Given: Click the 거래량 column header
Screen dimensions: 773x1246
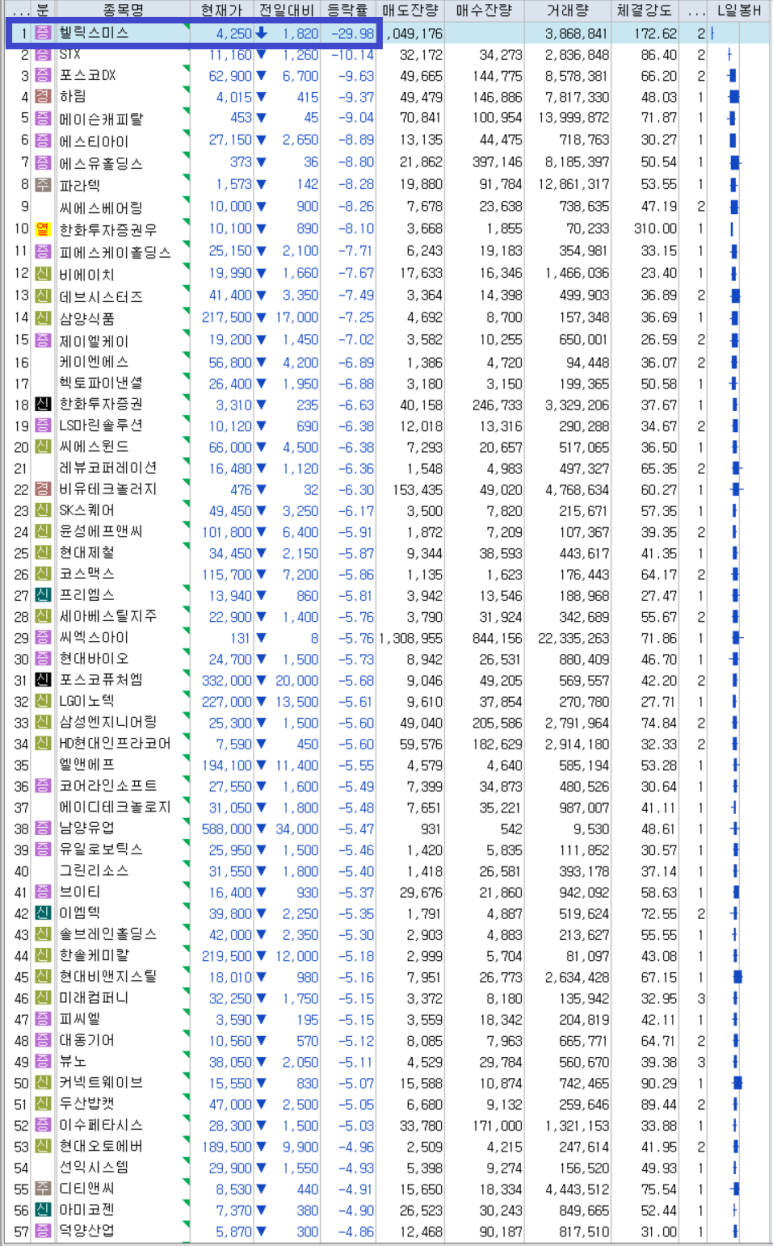Looking at the screenshot, I should [x=567, y=10].
